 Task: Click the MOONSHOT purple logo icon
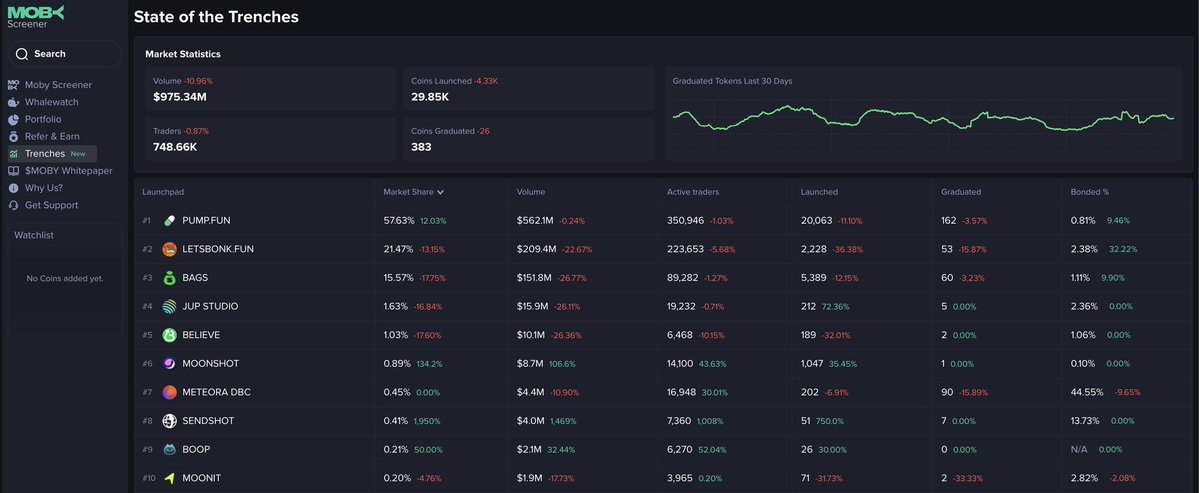169,364
